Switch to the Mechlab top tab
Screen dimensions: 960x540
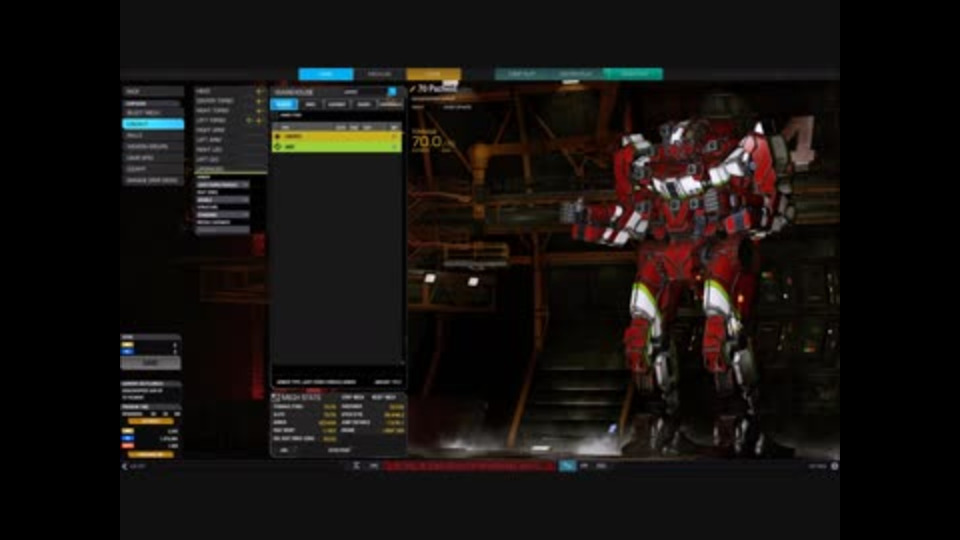click(x=380, y=74)
